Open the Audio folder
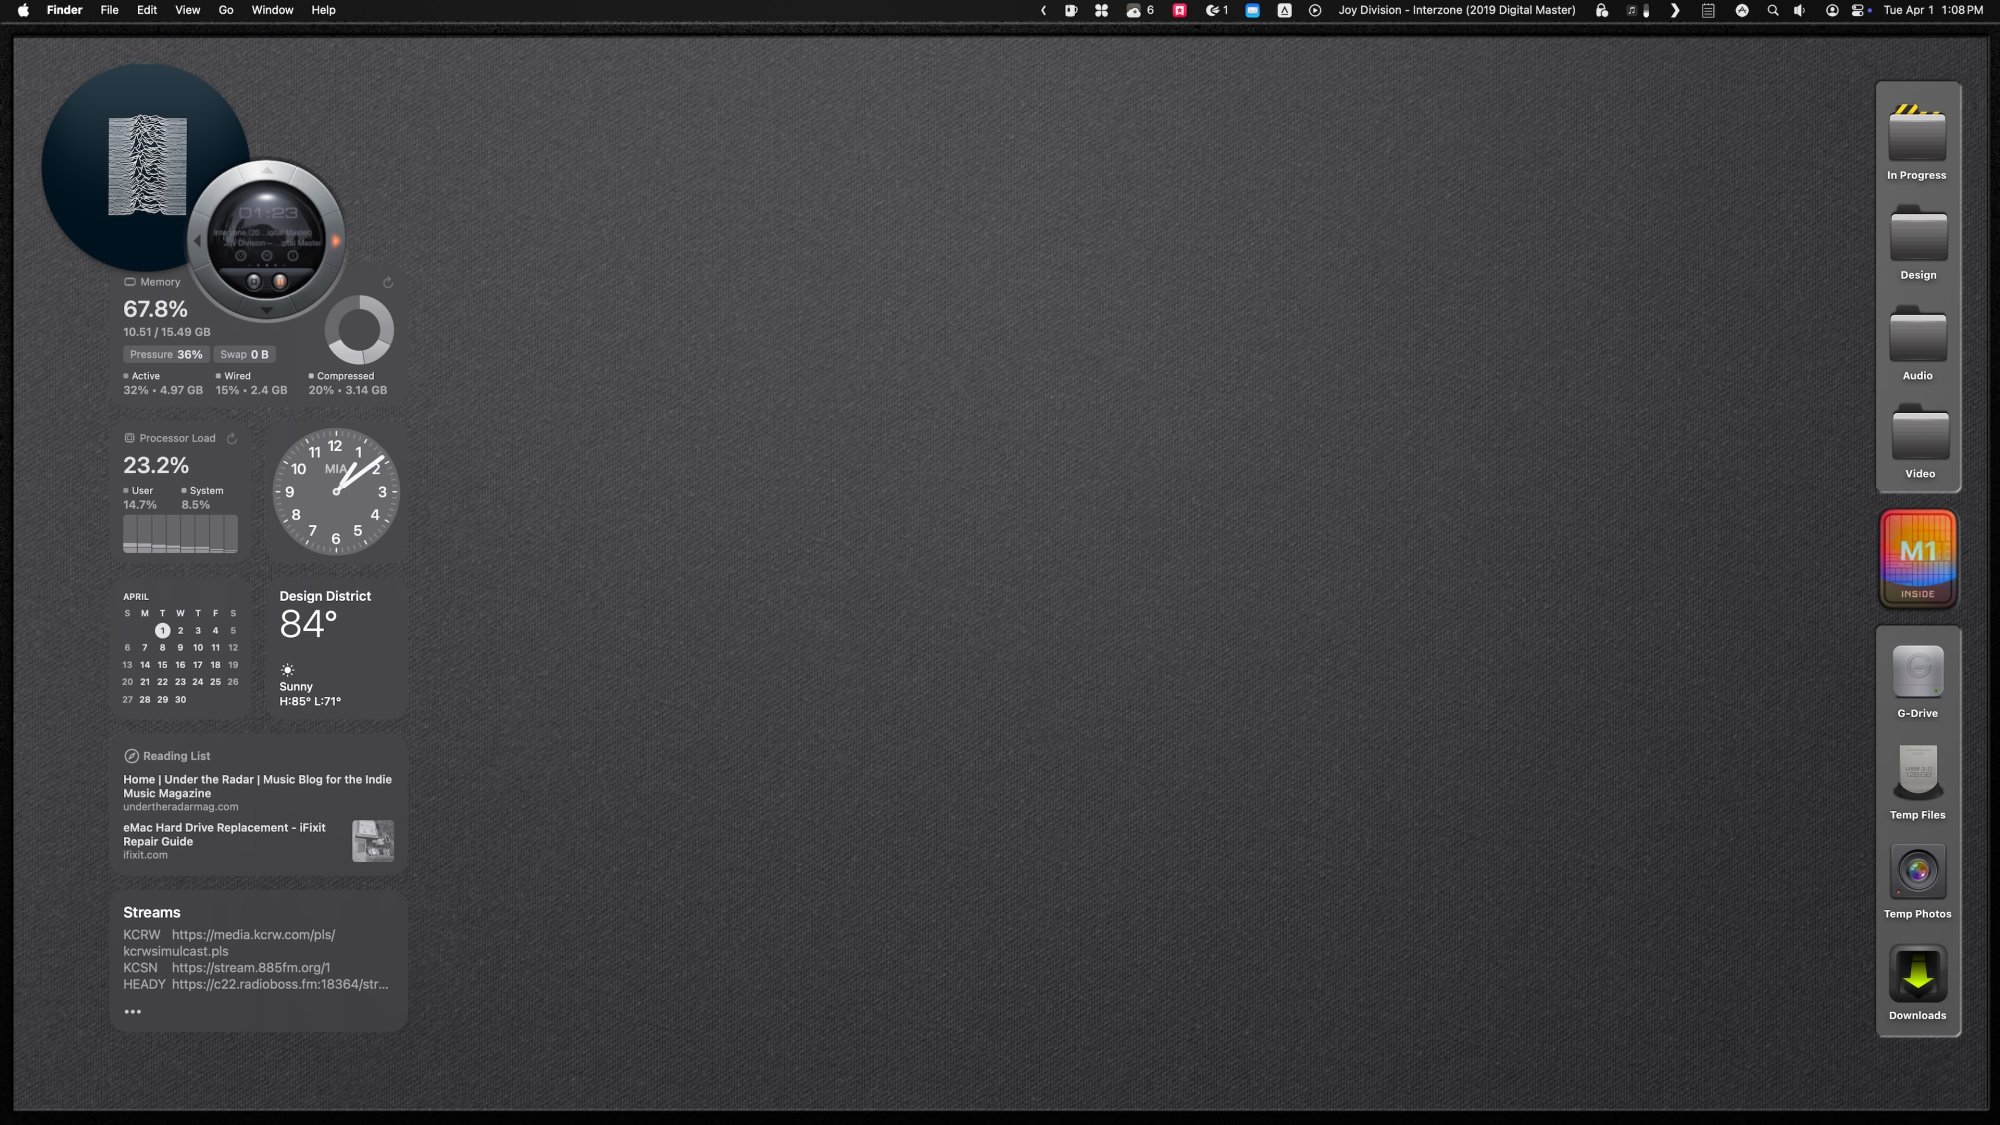Viewport: 2000px width, 1125px height. pos(1917,337)
